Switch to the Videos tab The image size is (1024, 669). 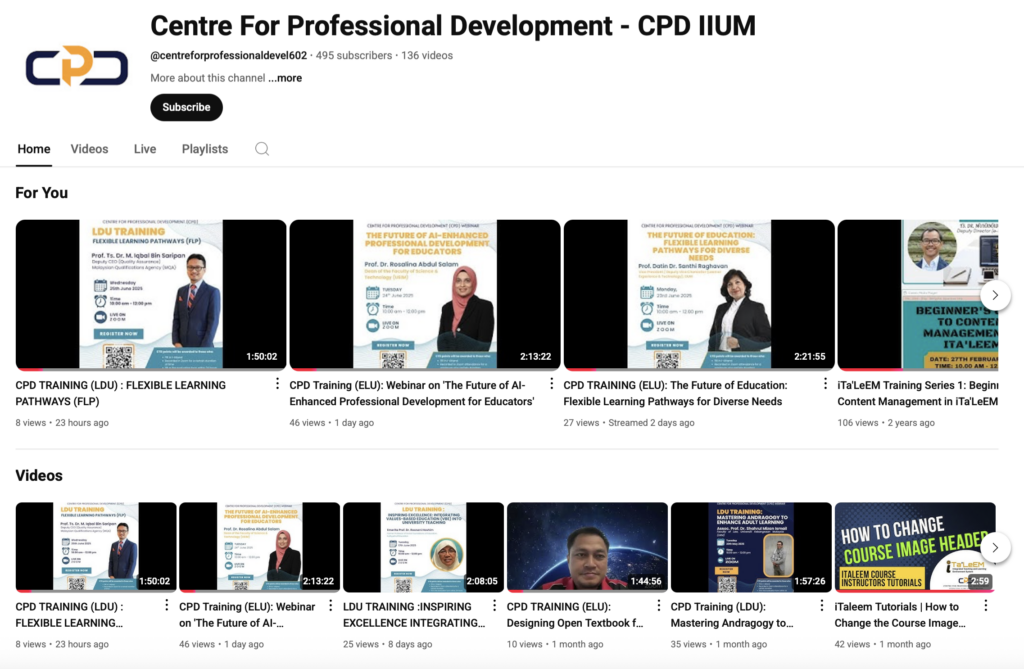coord(89,149)
